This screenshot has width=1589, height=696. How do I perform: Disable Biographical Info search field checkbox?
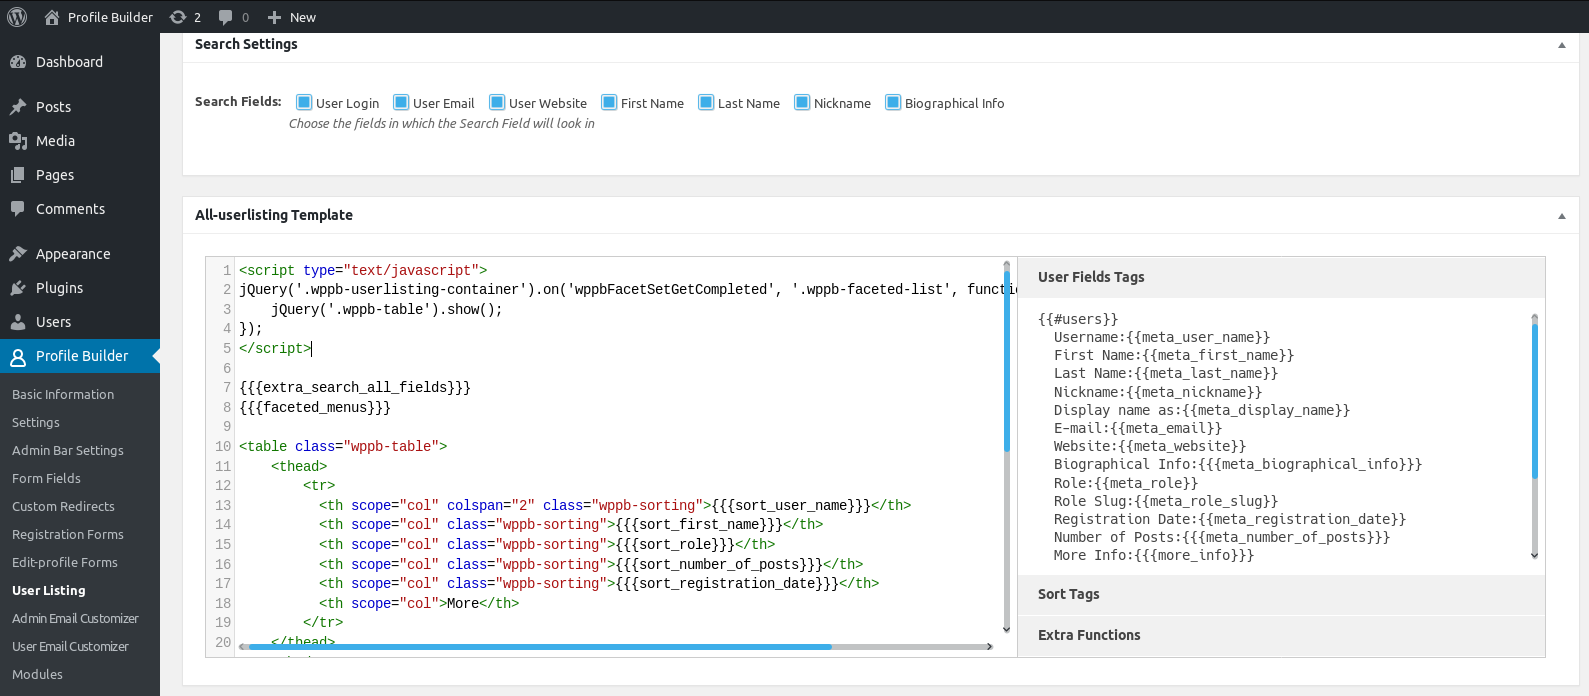click(893, 102)
